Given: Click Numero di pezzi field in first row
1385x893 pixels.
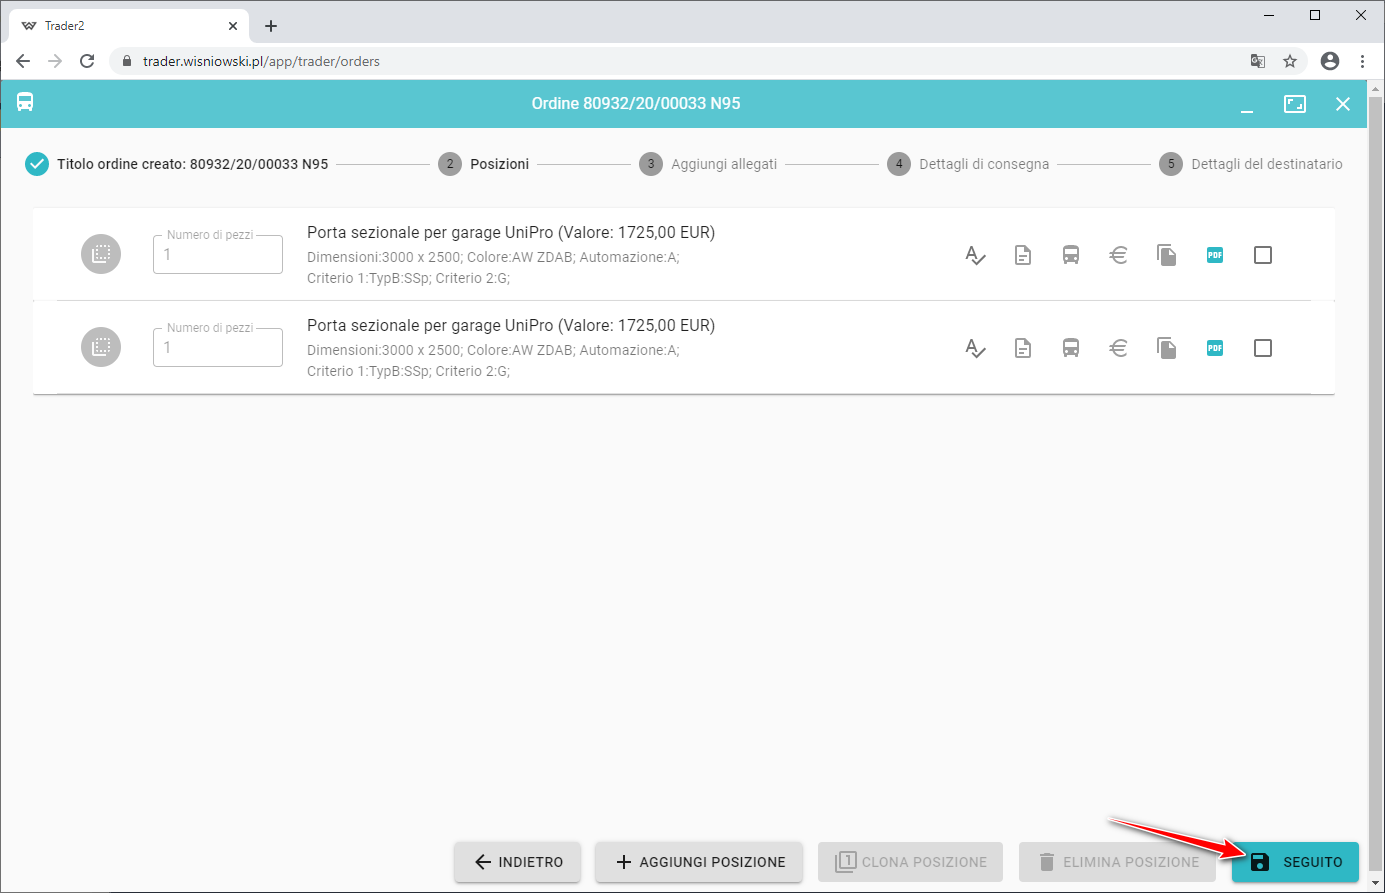Looking at the screenshot, I should click(218, 255).
